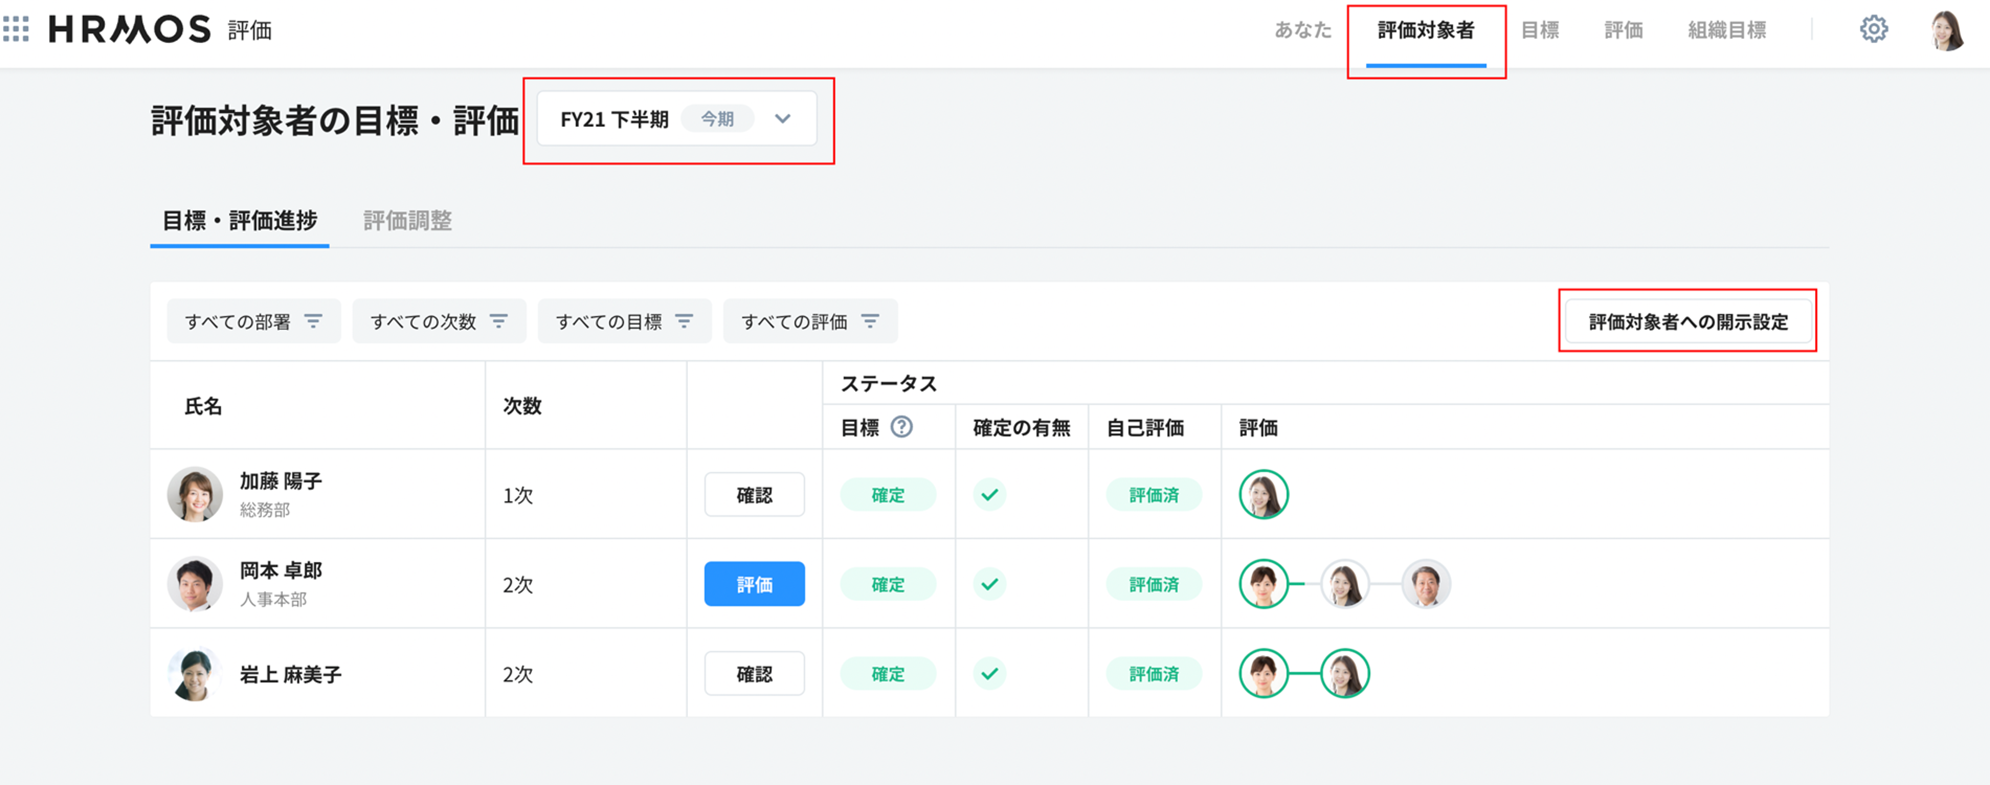
Task: Open 評価対象者への開示設定
Action: pos(1687,322)
